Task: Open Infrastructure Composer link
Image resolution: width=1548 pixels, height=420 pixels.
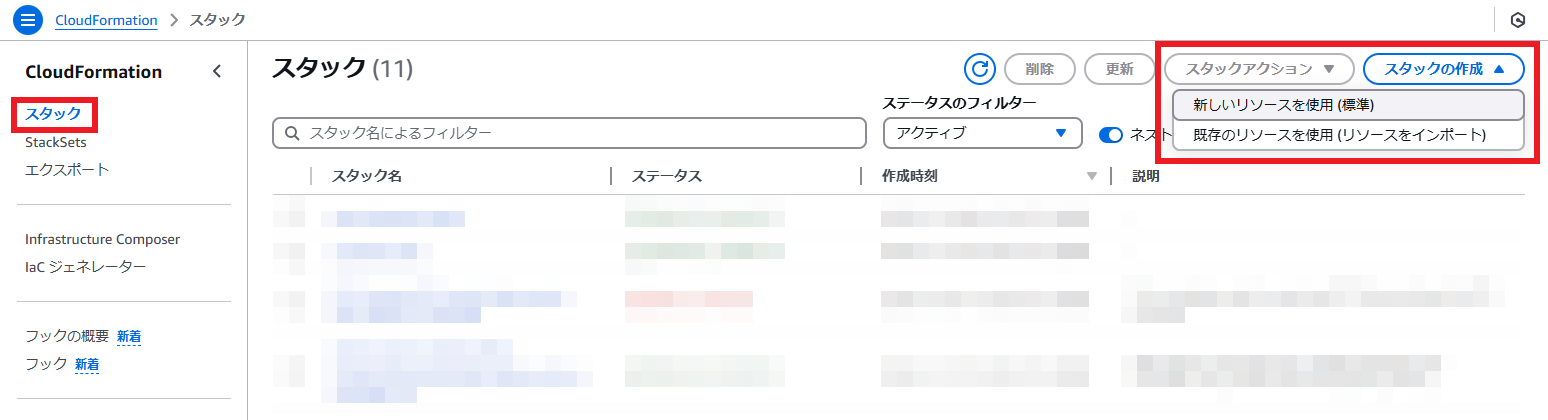Action: coord(102,239)
